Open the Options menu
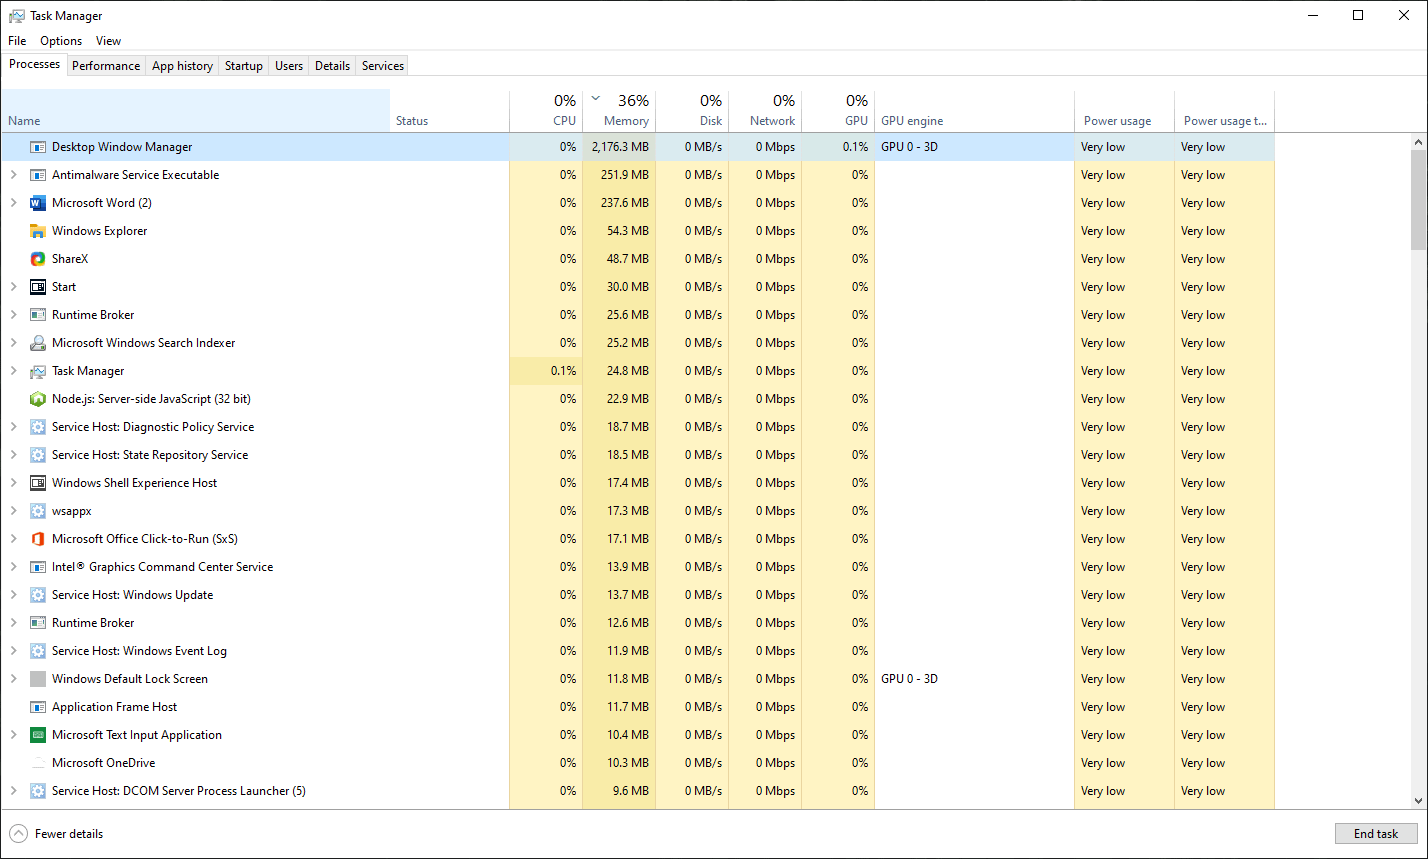 pyautogui.click(x=61, y=41)
